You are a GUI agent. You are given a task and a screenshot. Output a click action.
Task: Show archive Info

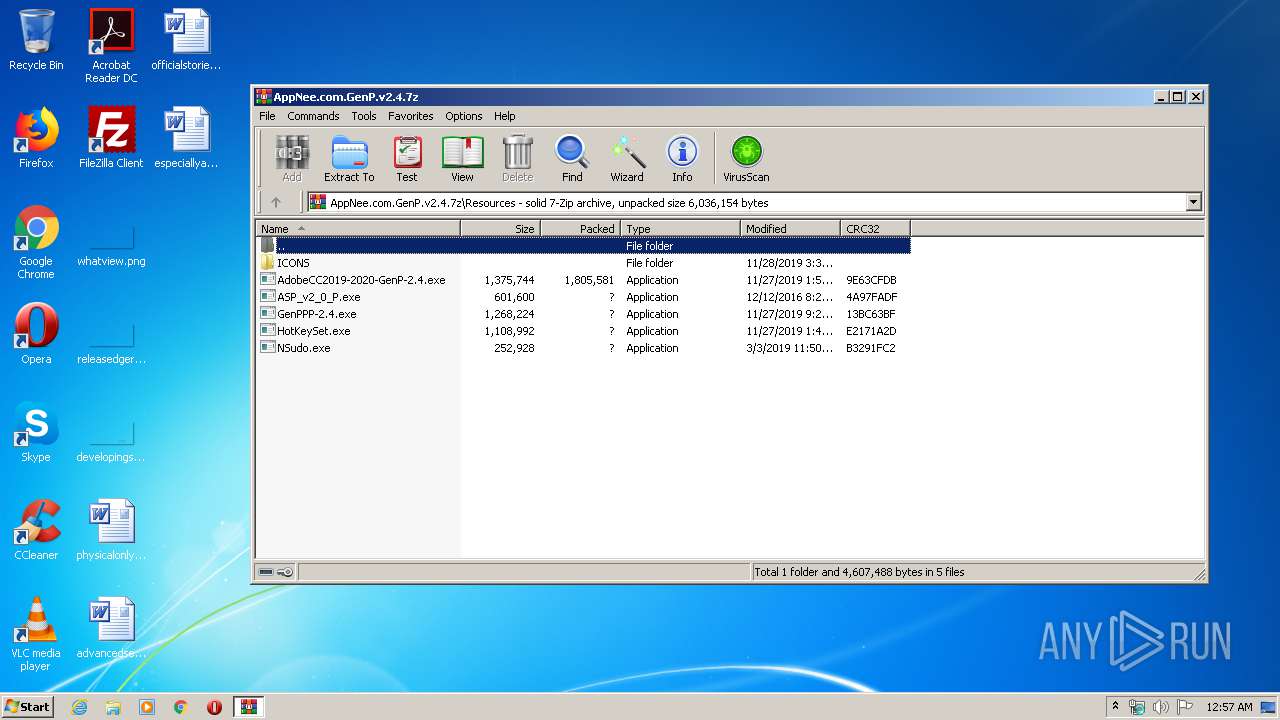[682, 159]
